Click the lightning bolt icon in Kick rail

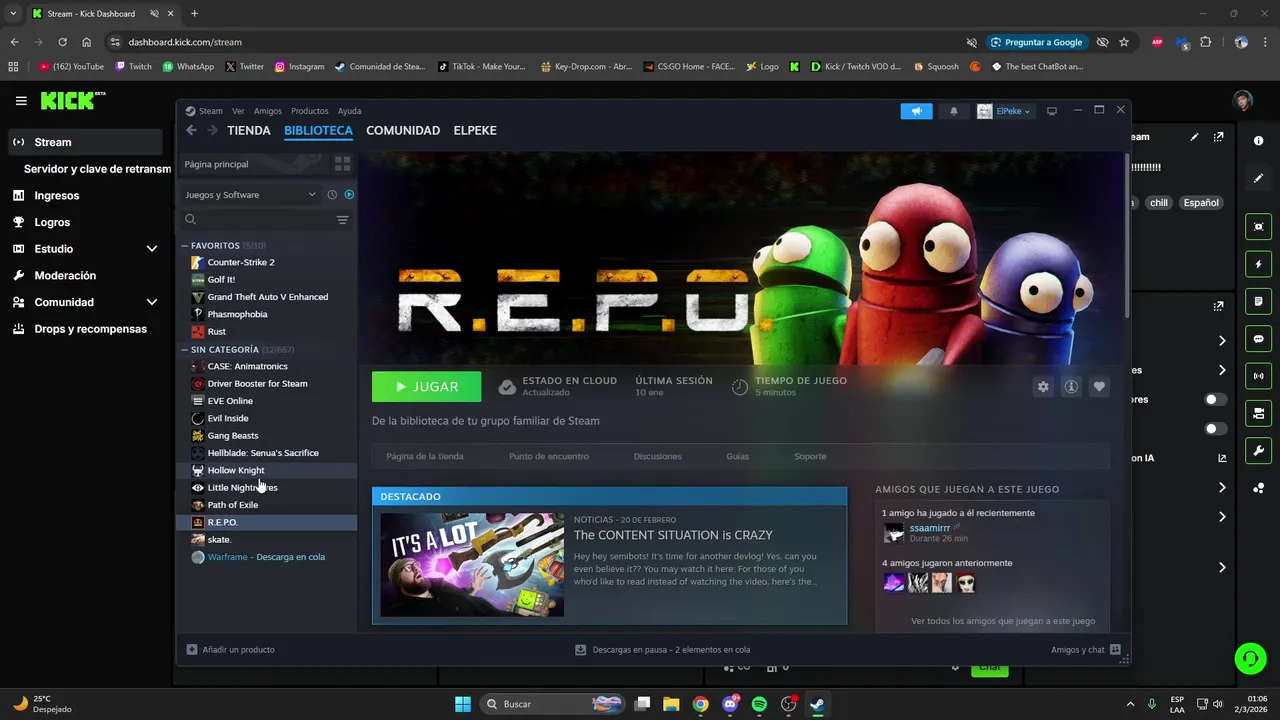tap(1258, 264)
